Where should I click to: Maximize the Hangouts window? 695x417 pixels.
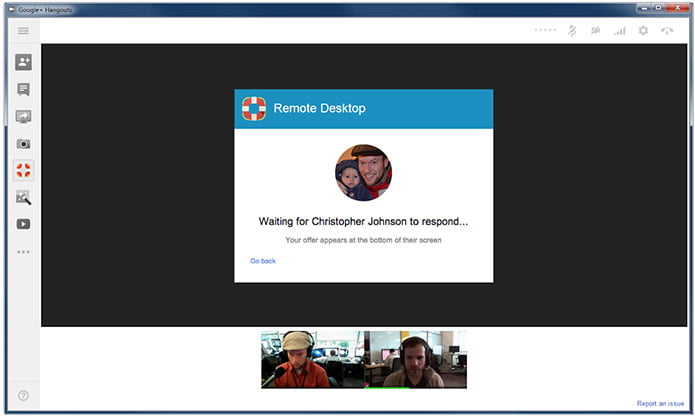coord(658,8)
